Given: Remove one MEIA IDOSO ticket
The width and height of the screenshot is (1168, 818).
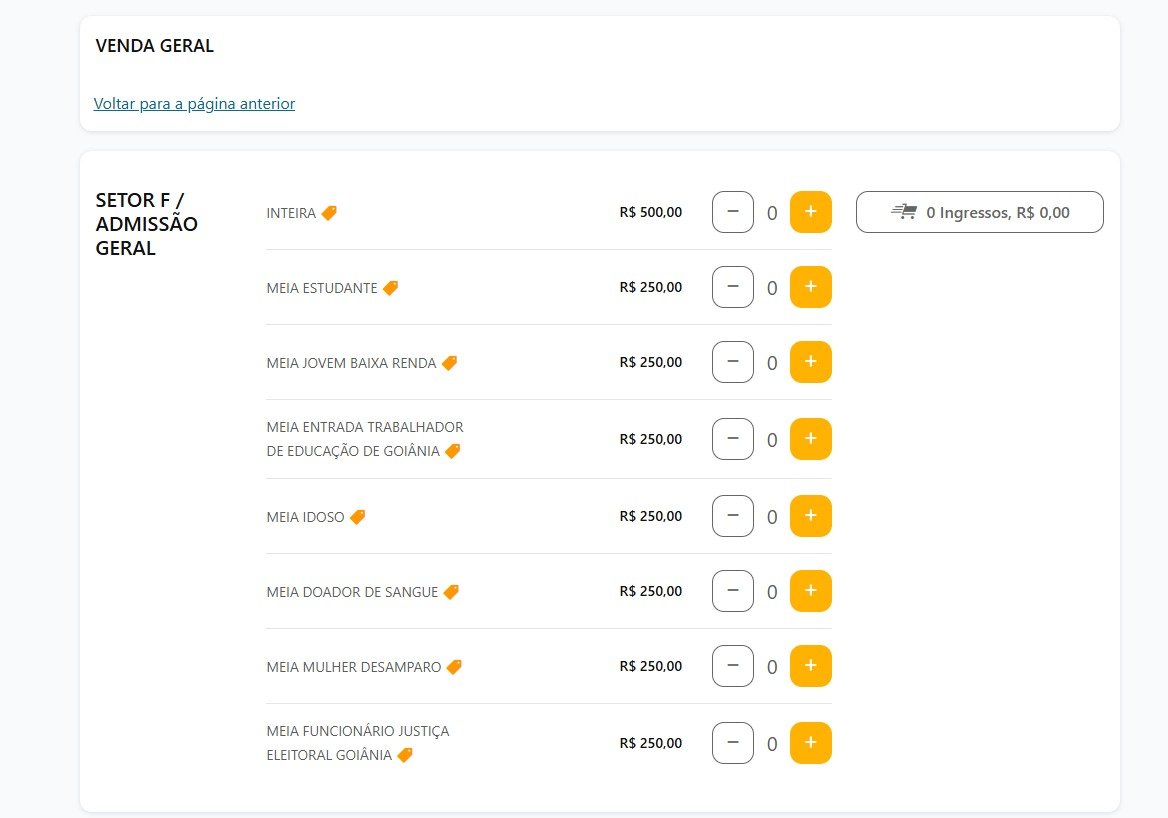Looking at the screenshot, I should click(x=733, y=516).
